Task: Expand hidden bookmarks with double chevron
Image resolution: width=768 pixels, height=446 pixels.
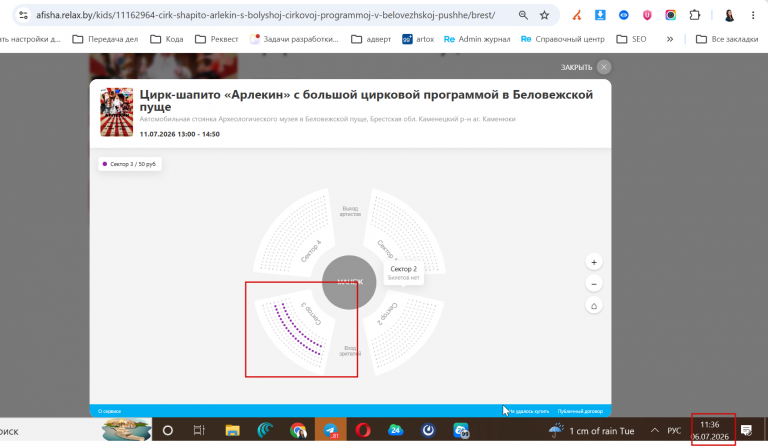Action: coord(670,39)
